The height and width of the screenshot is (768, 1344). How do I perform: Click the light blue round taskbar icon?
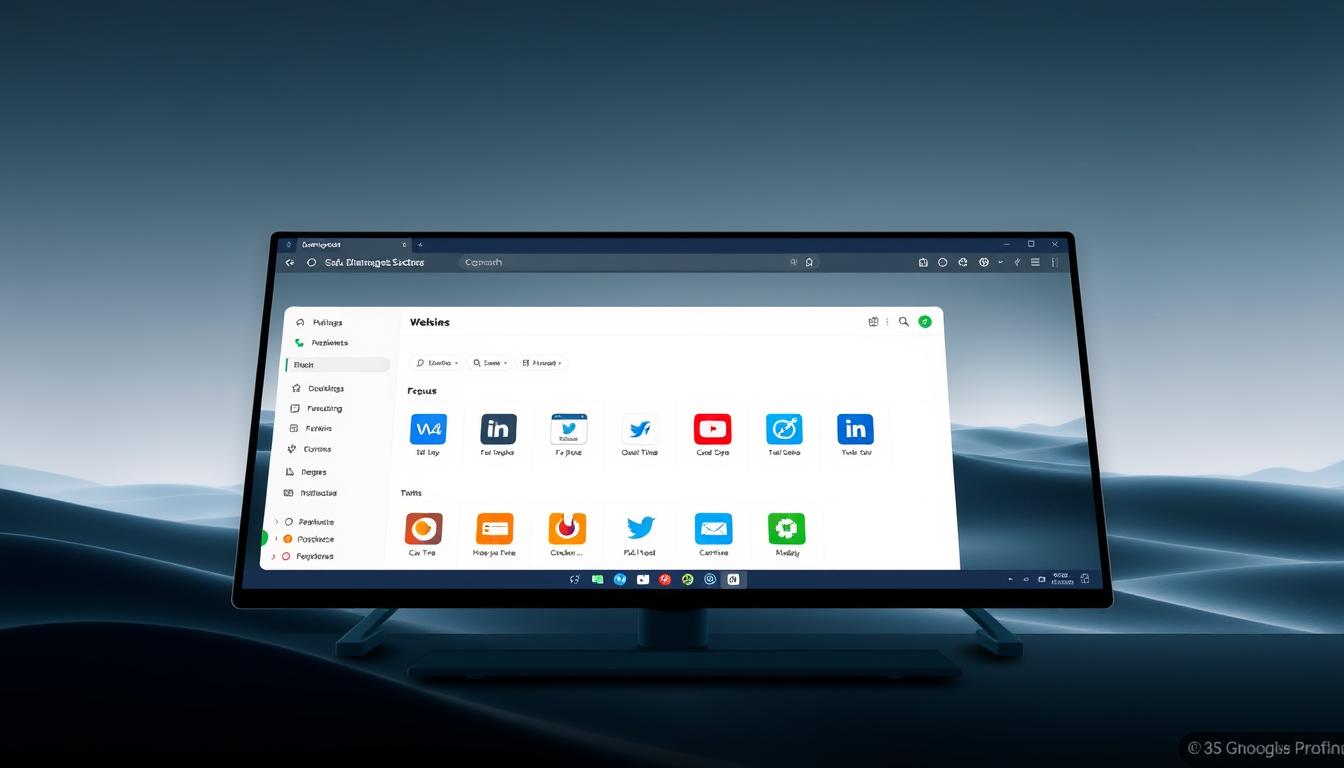pyautogui.click(x=620, y=579)
